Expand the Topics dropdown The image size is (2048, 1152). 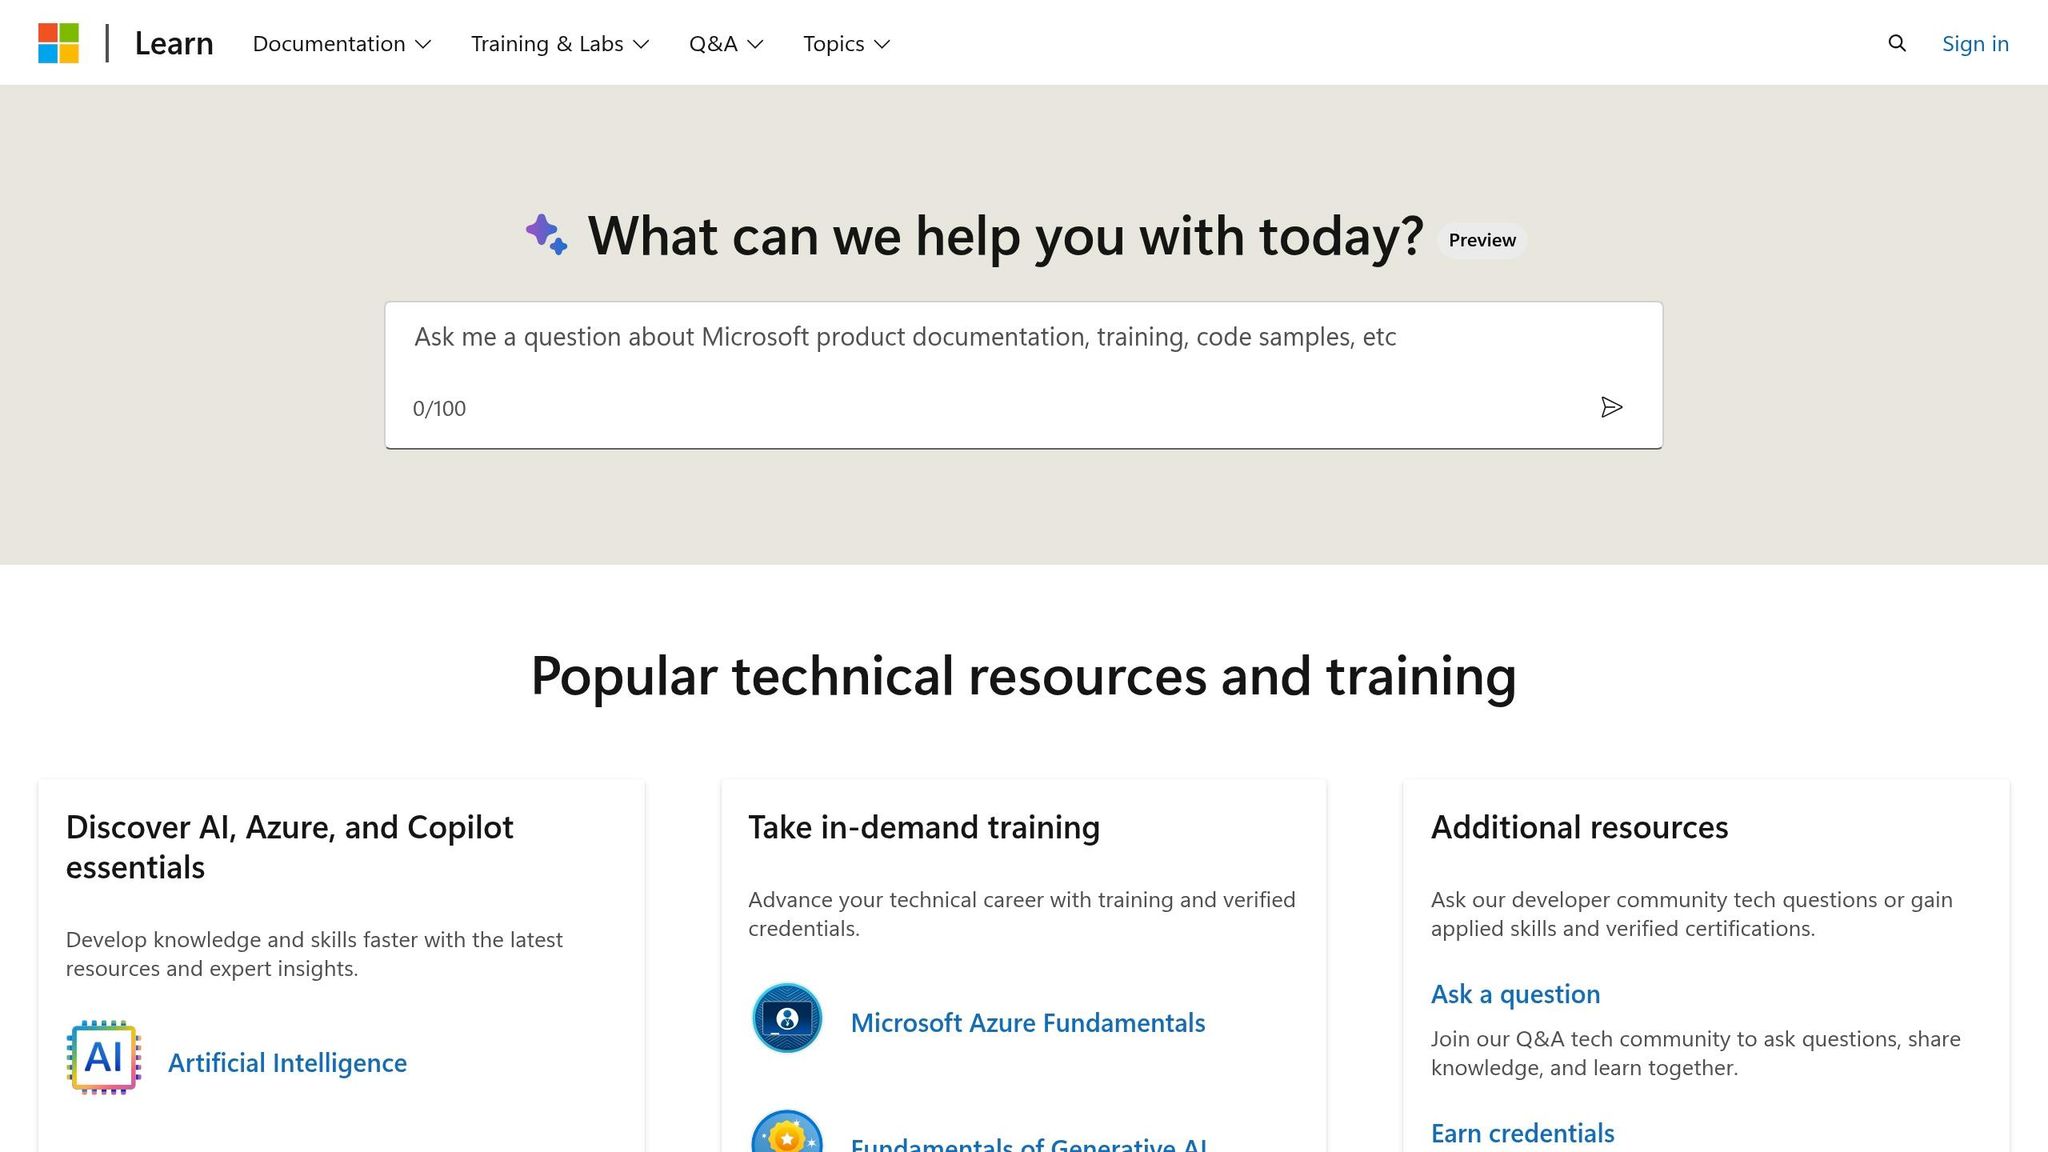point(845,43)
